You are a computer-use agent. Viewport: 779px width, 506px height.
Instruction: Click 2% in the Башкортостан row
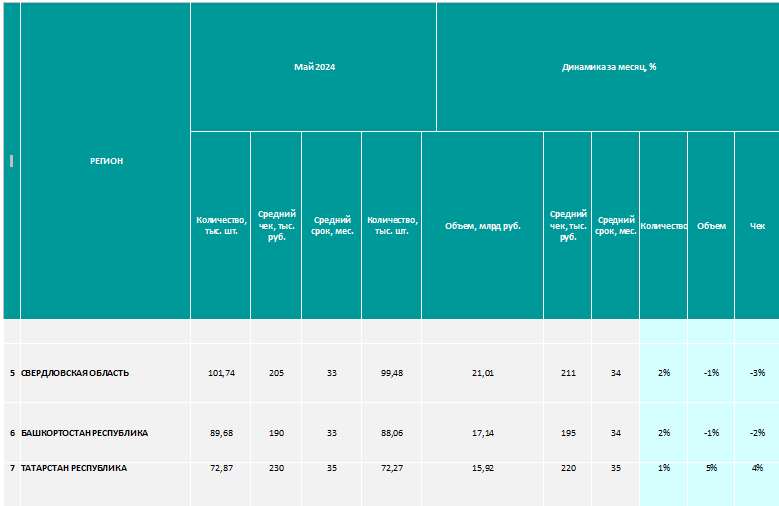coord(663,433)
